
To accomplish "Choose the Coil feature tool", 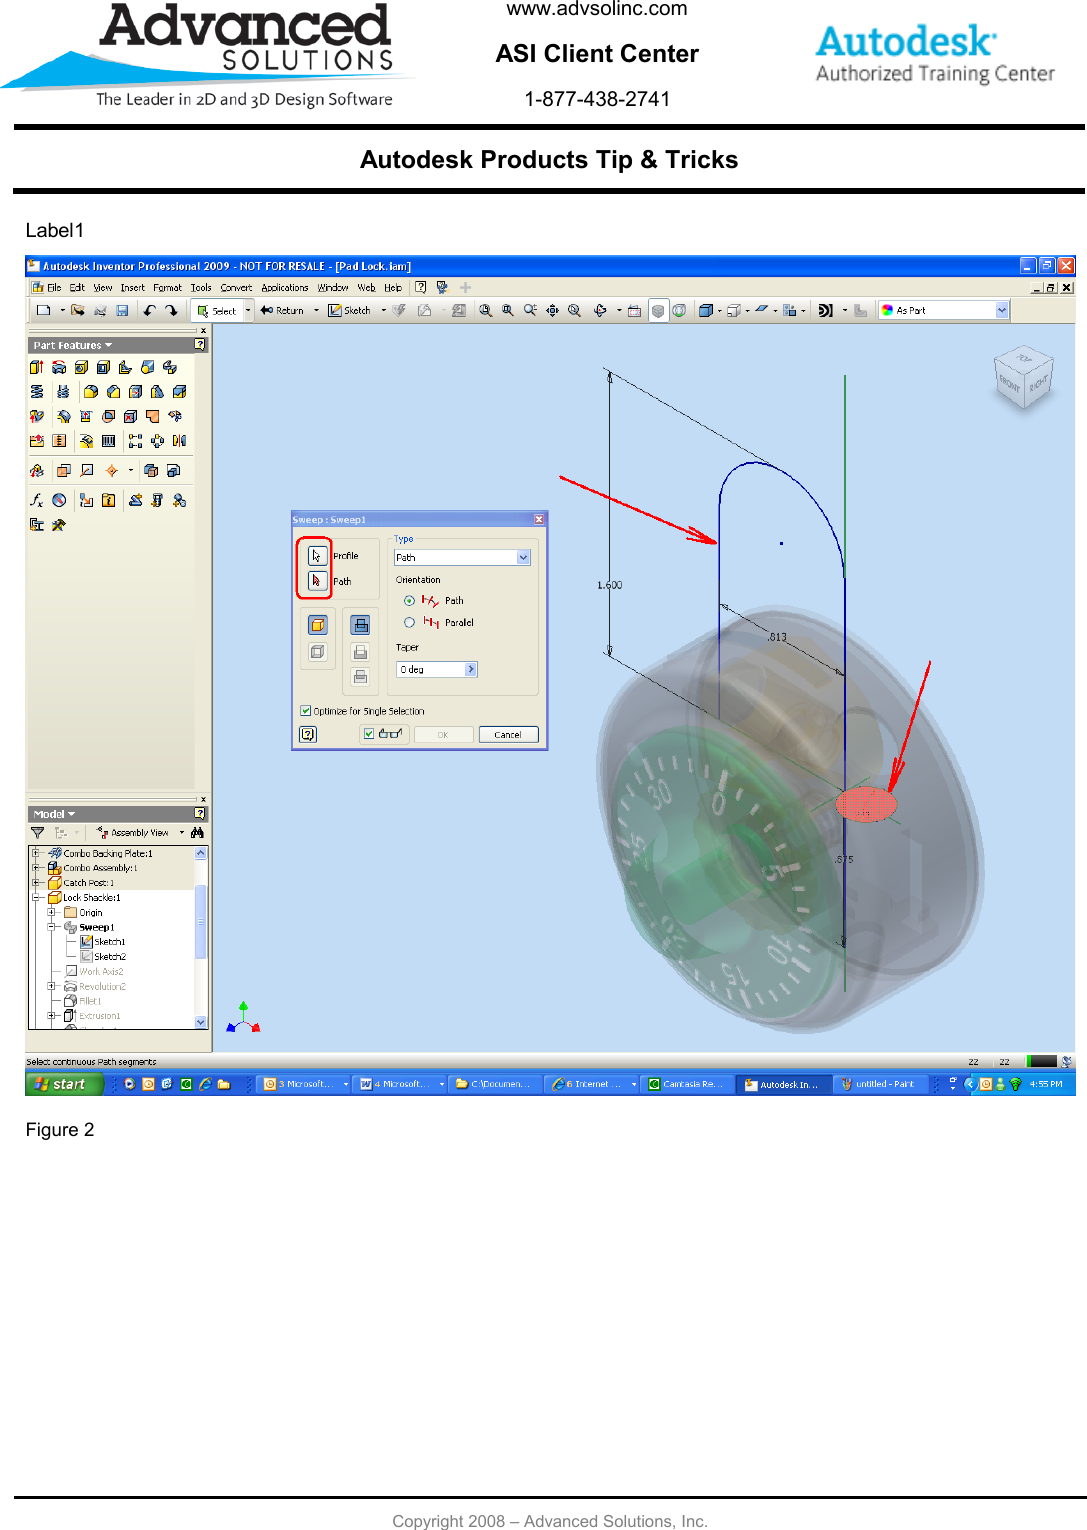I will (37, 391).
